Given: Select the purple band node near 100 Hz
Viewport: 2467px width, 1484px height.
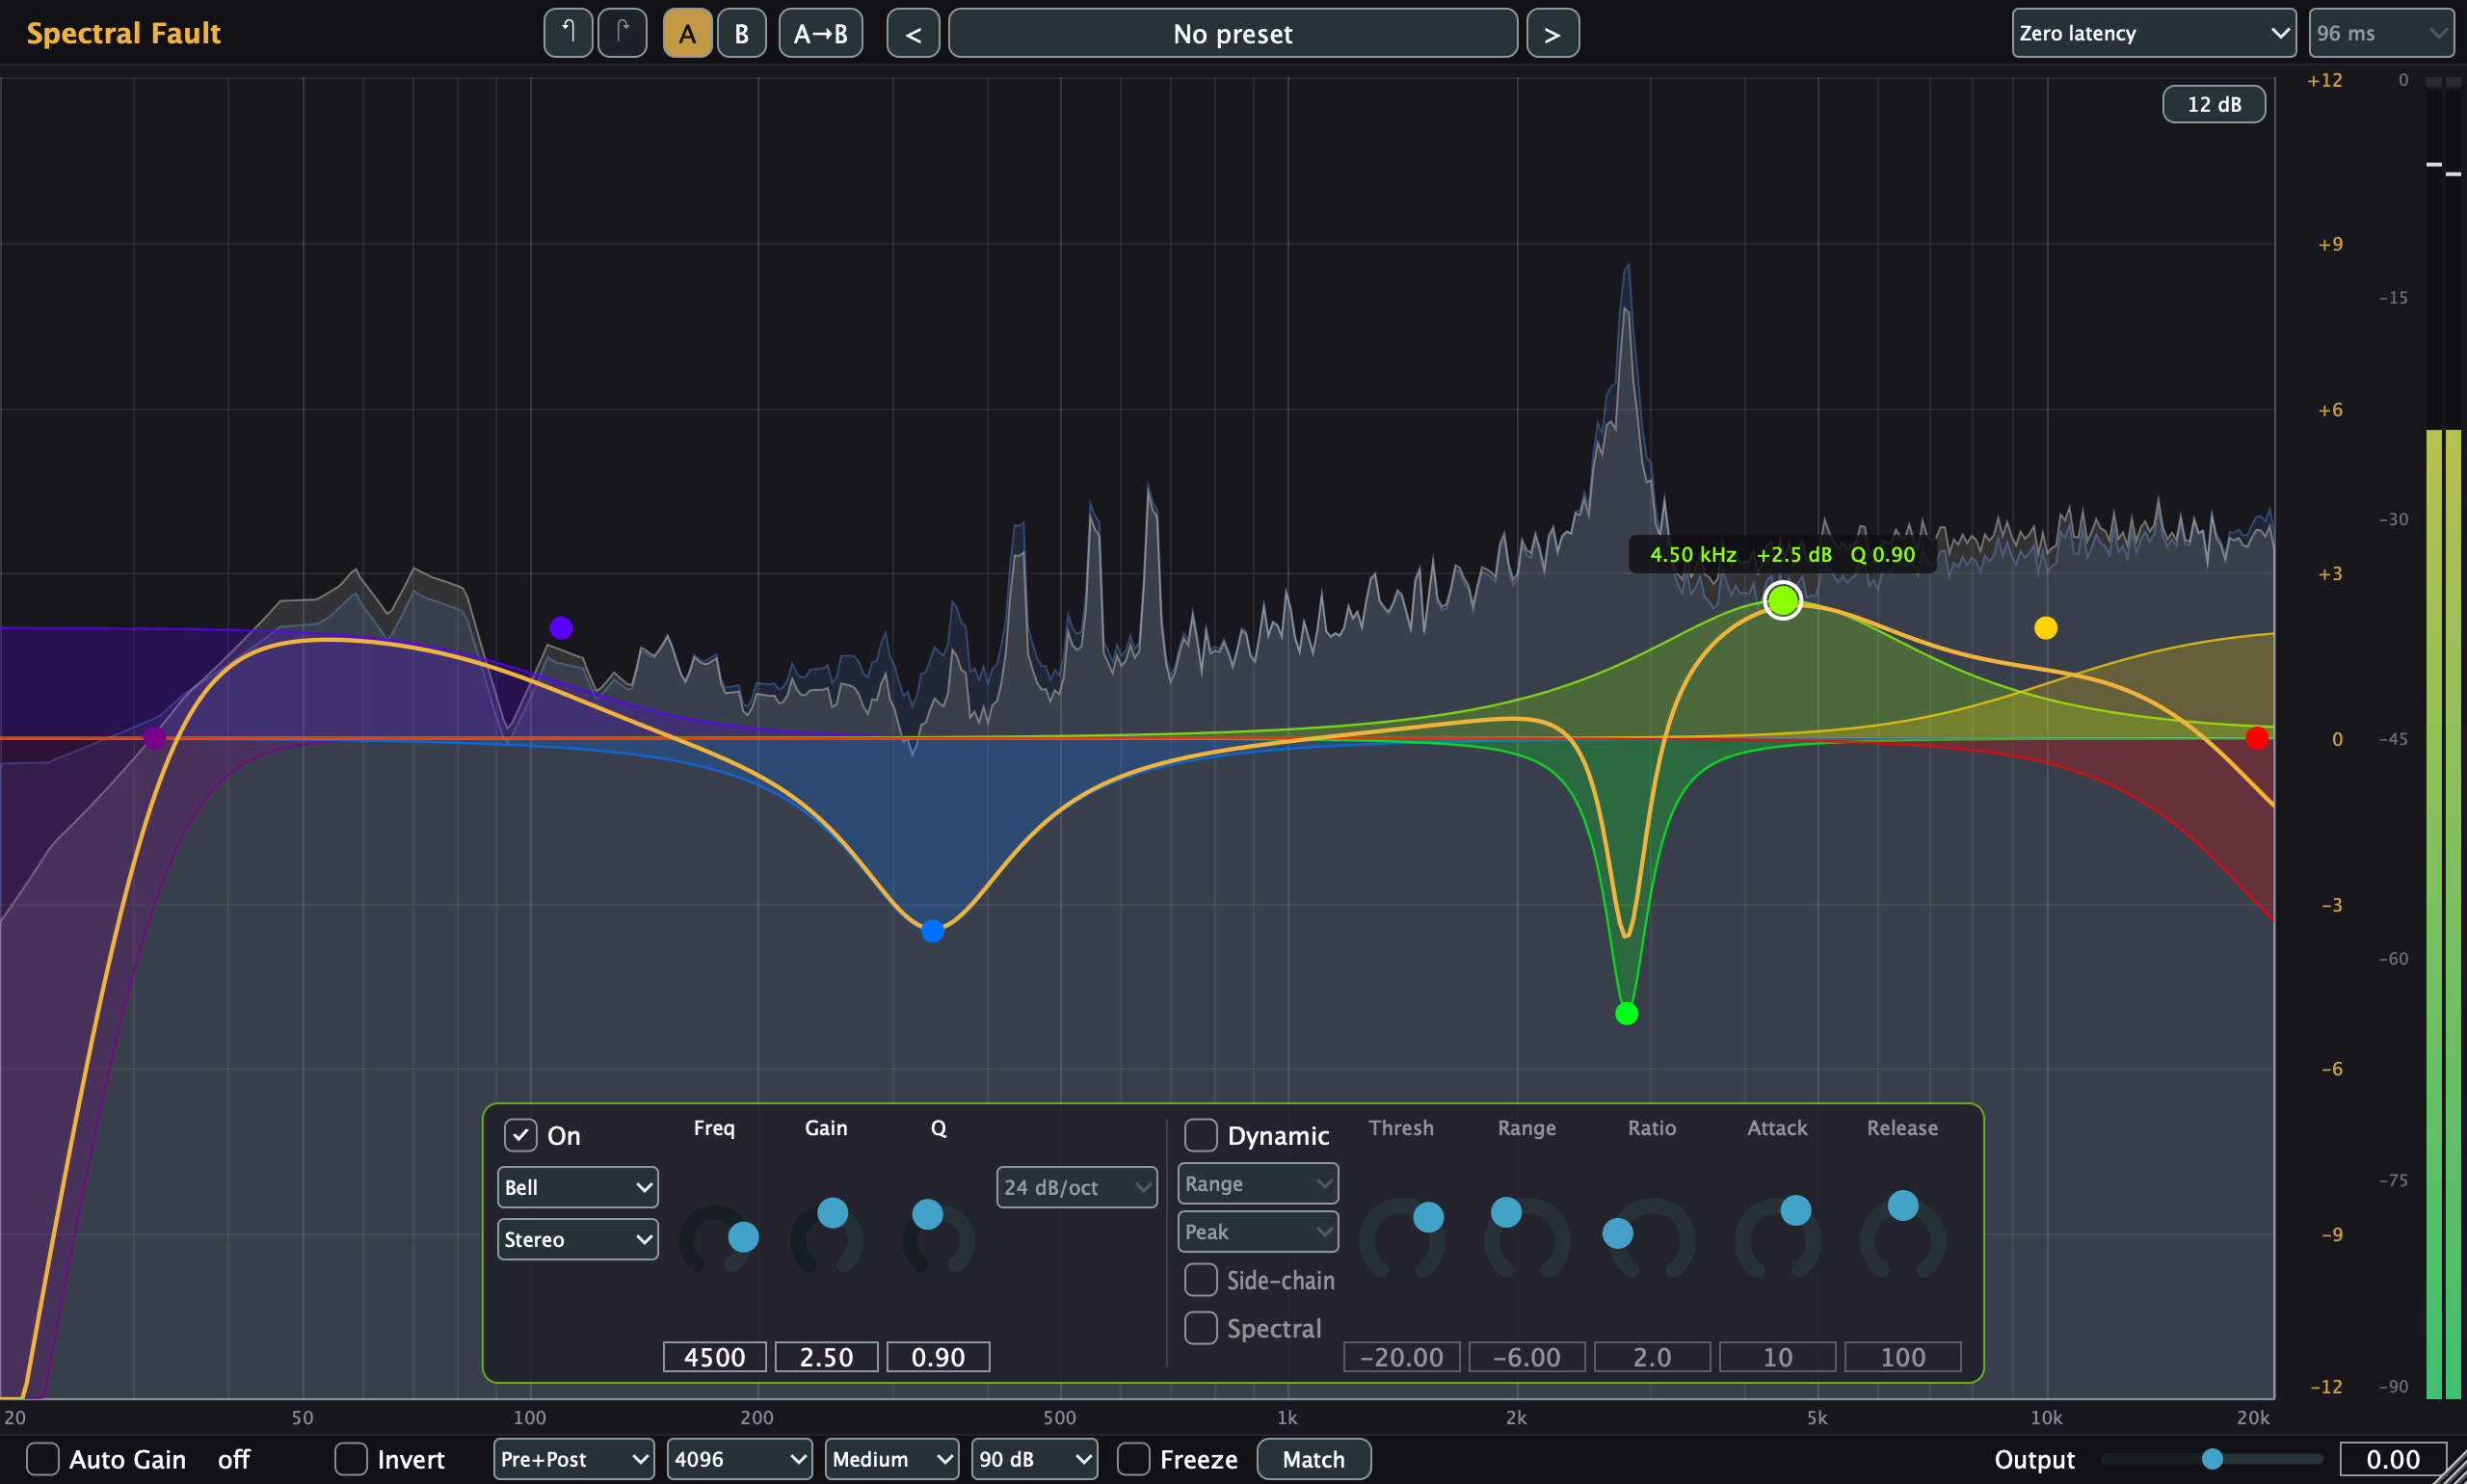Looking at the screenshot, I should coord(561,628).
